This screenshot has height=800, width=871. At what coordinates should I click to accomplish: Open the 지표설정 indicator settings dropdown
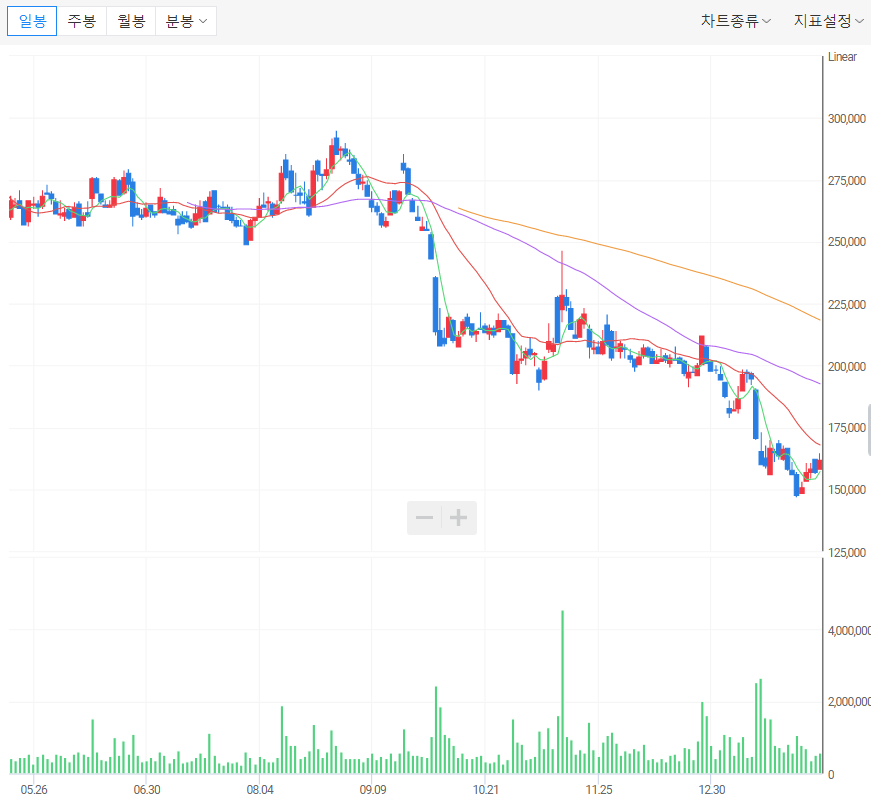coord(828,21)
